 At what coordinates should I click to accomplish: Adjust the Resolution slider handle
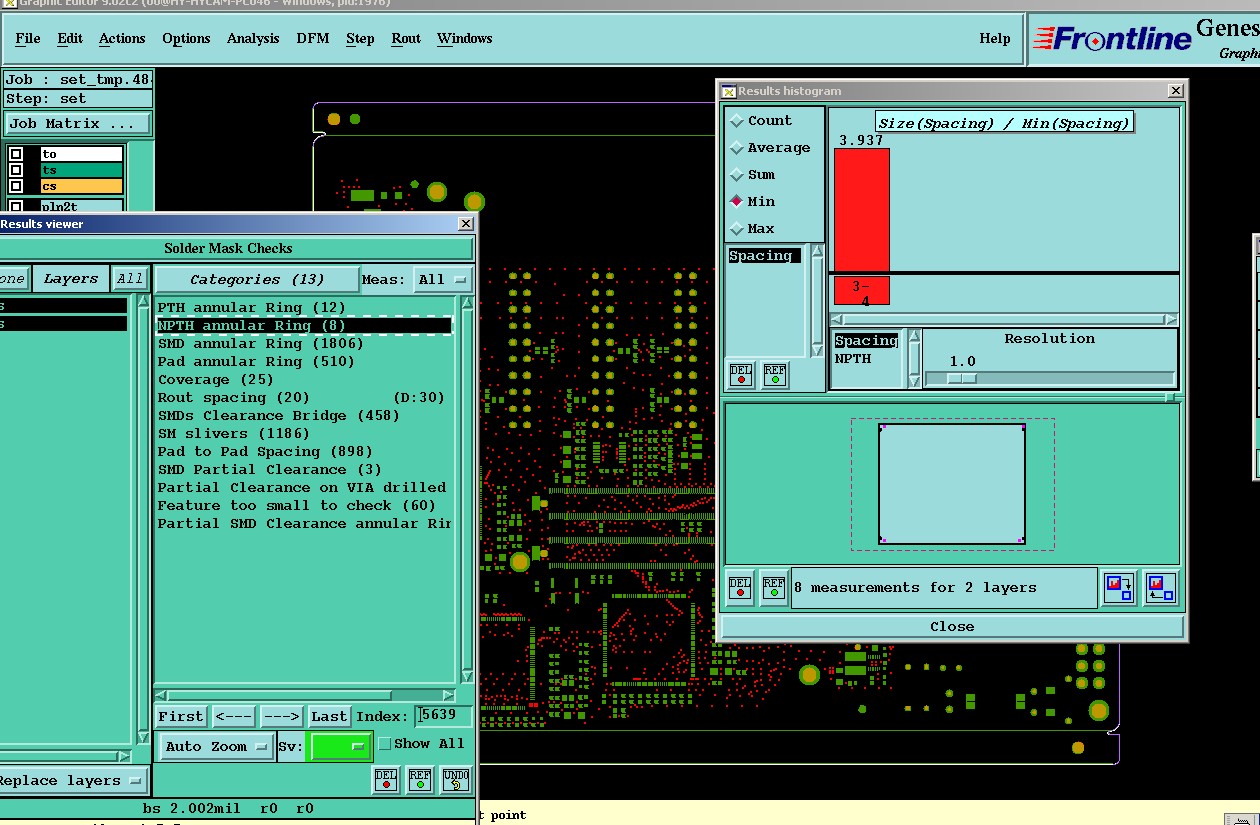[961, 378]
